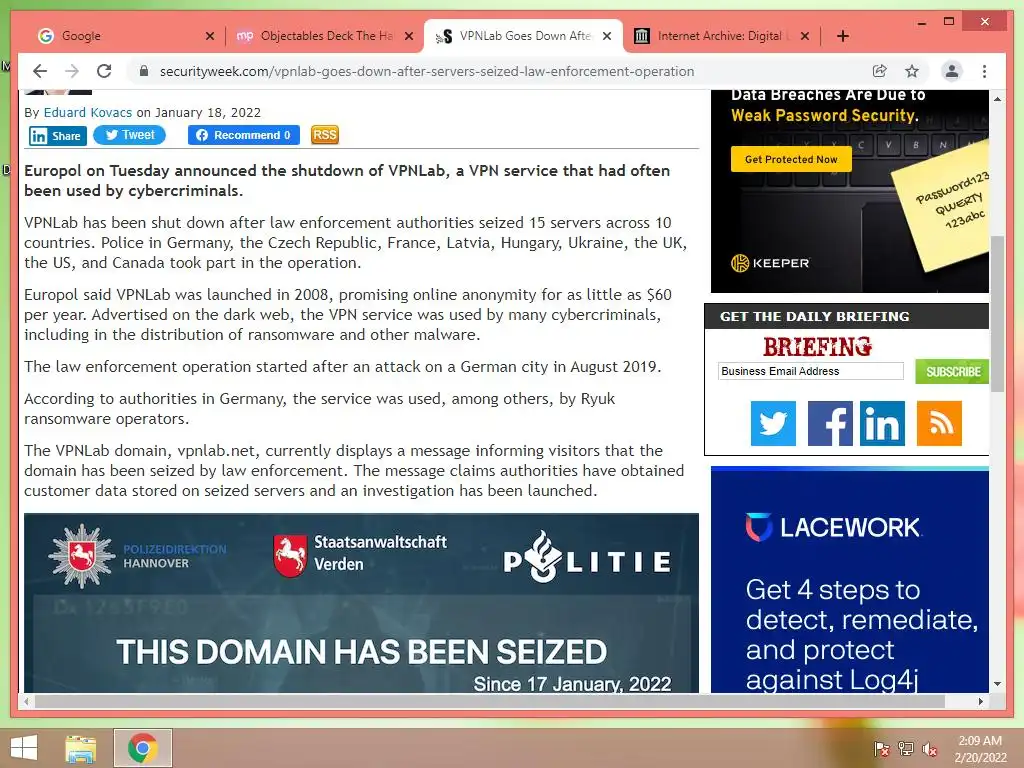Image resolution: width=1024 pixels, height=768 pixels.
Task: Click the seized domain banner image
Action: pyautogui.click(x=361, y=603)
